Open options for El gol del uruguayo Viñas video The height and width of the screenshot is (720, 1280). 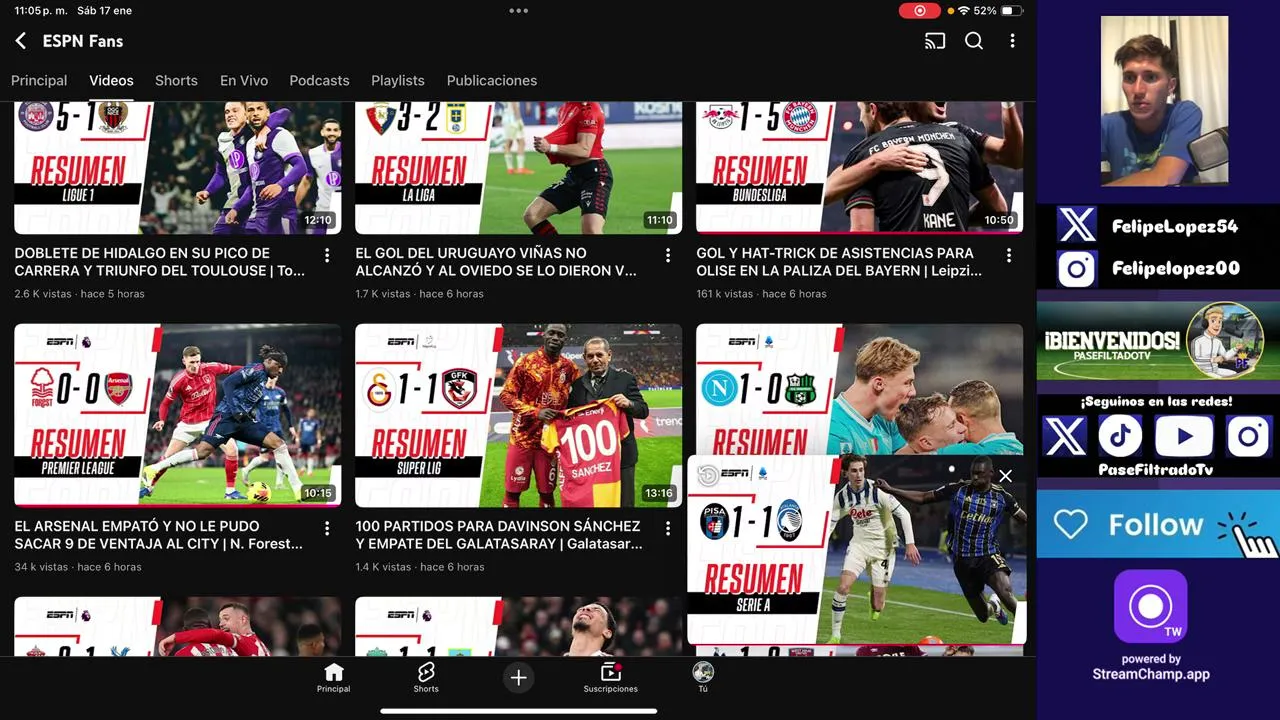pyautogui.click(x=668, y=256)
